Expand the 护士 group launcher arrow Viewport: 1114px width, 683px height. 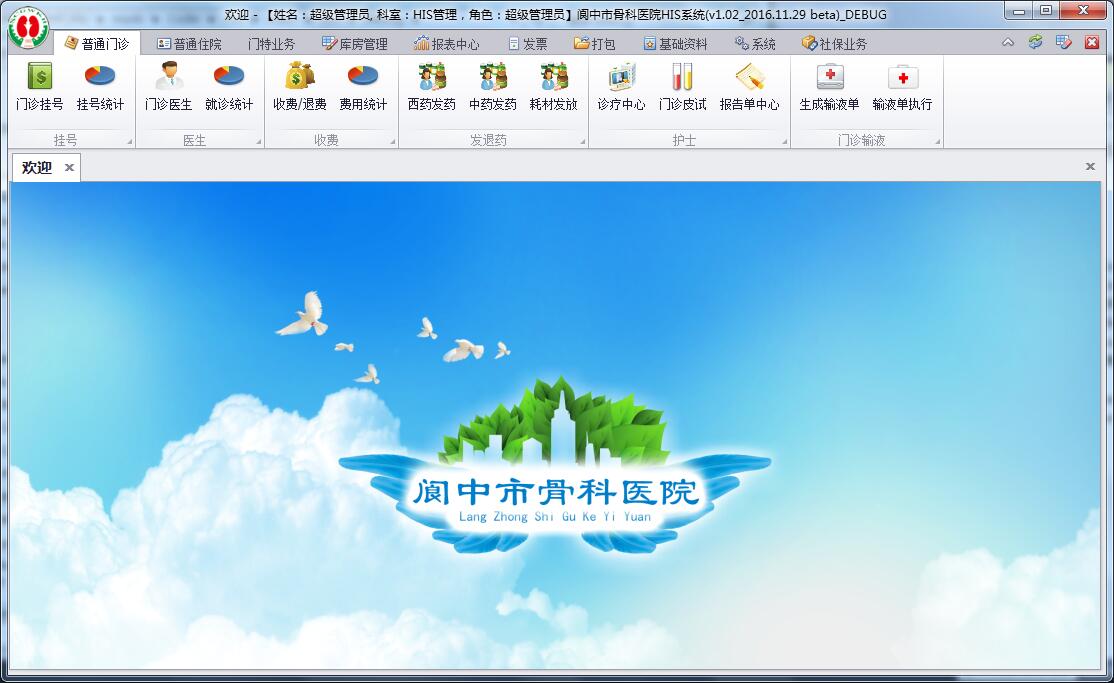pyautogui.click(x=785, y=141)
